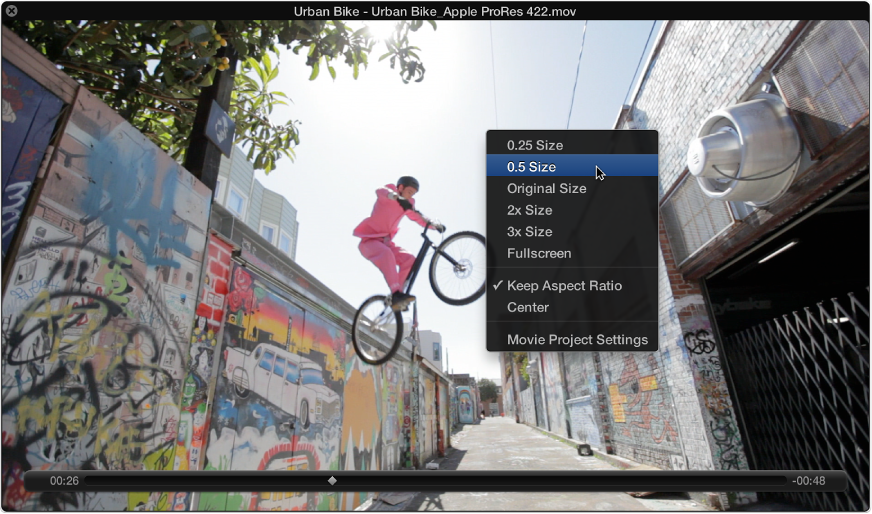Close the Urban Bike preview window
This screenshot has height=514, width=872.
click(x=11, y=11)
